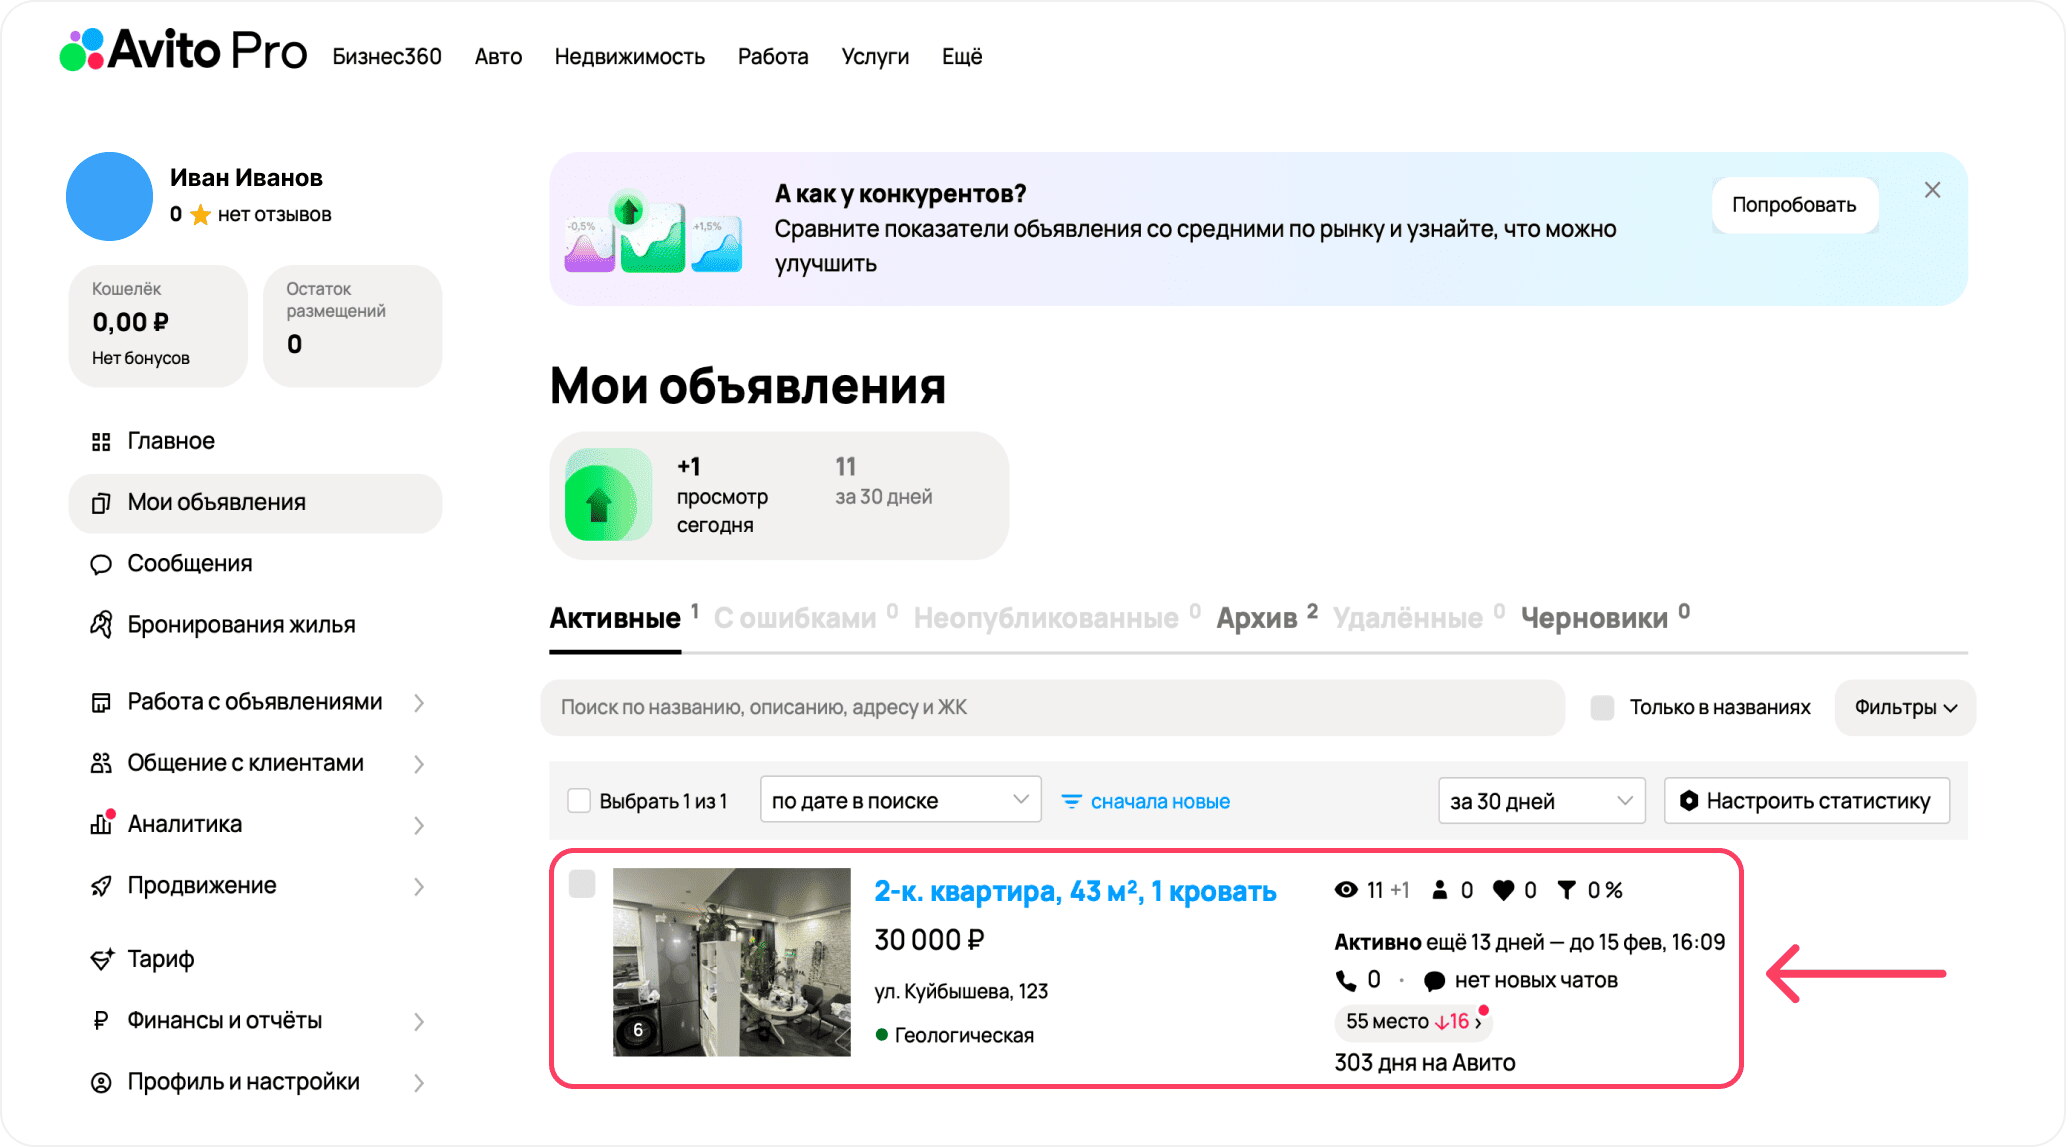Expand Работа с объявлениями submenu

click(x=419, y=703)
